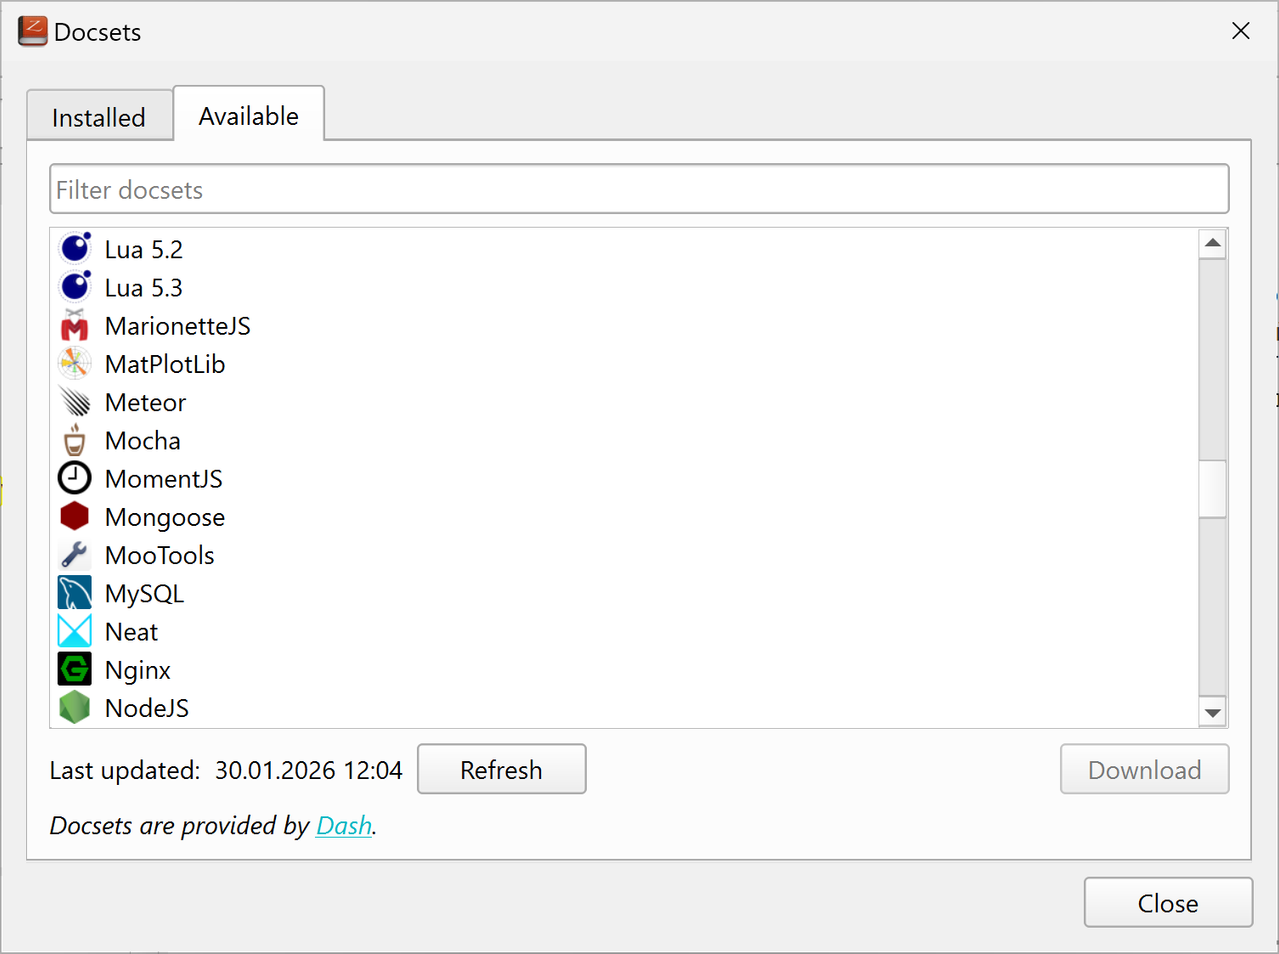This screenshot has height=954, width=1279.
Task: Select the MooTools entry
Action: pos(624,554)
